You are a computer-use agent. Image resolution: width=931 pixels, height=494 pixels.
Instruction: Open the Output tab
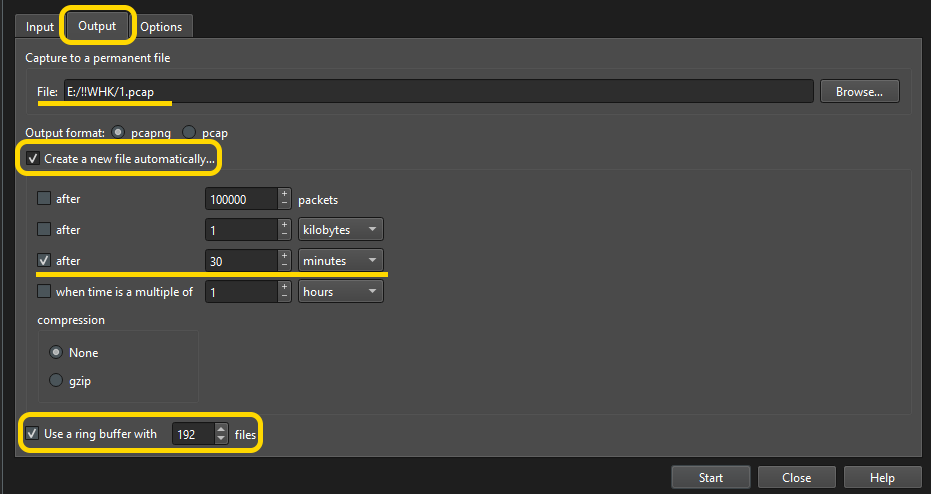[97, 26]
